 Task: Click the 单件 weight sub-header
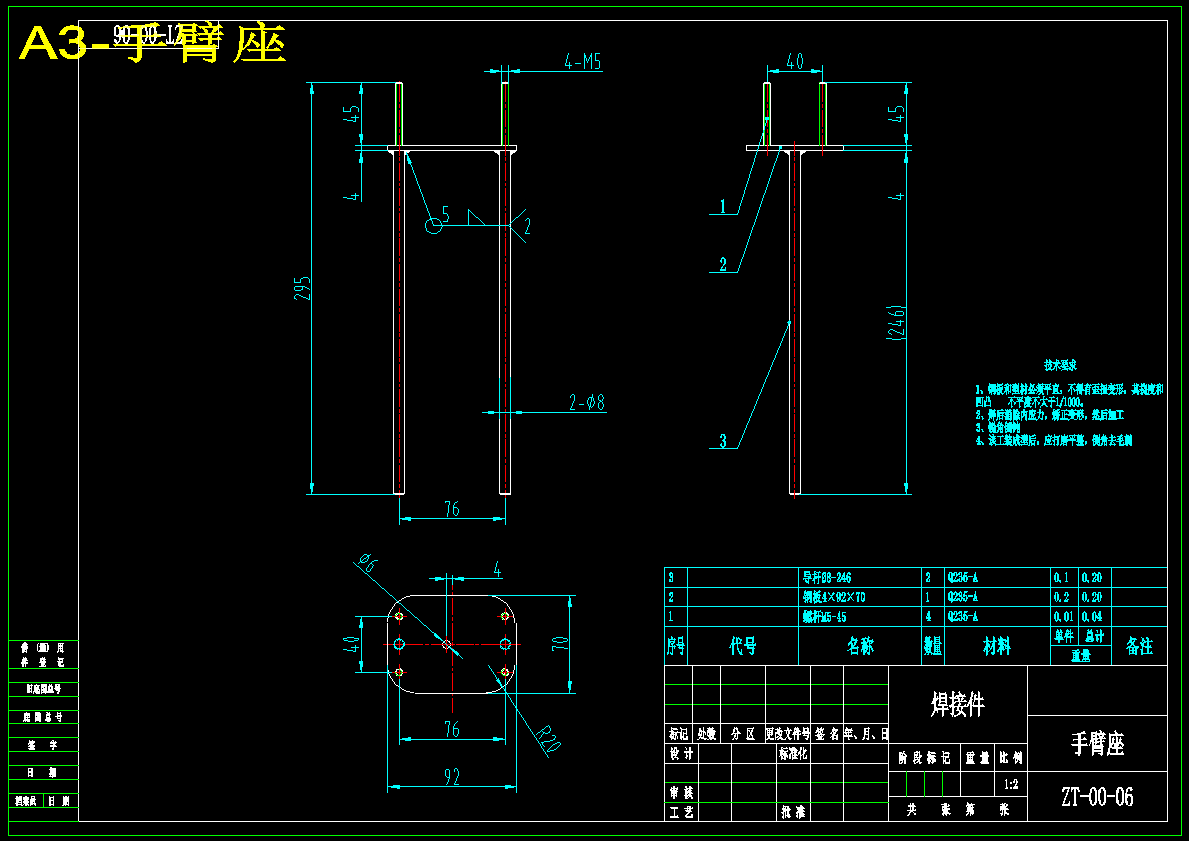coord(1065,635)
